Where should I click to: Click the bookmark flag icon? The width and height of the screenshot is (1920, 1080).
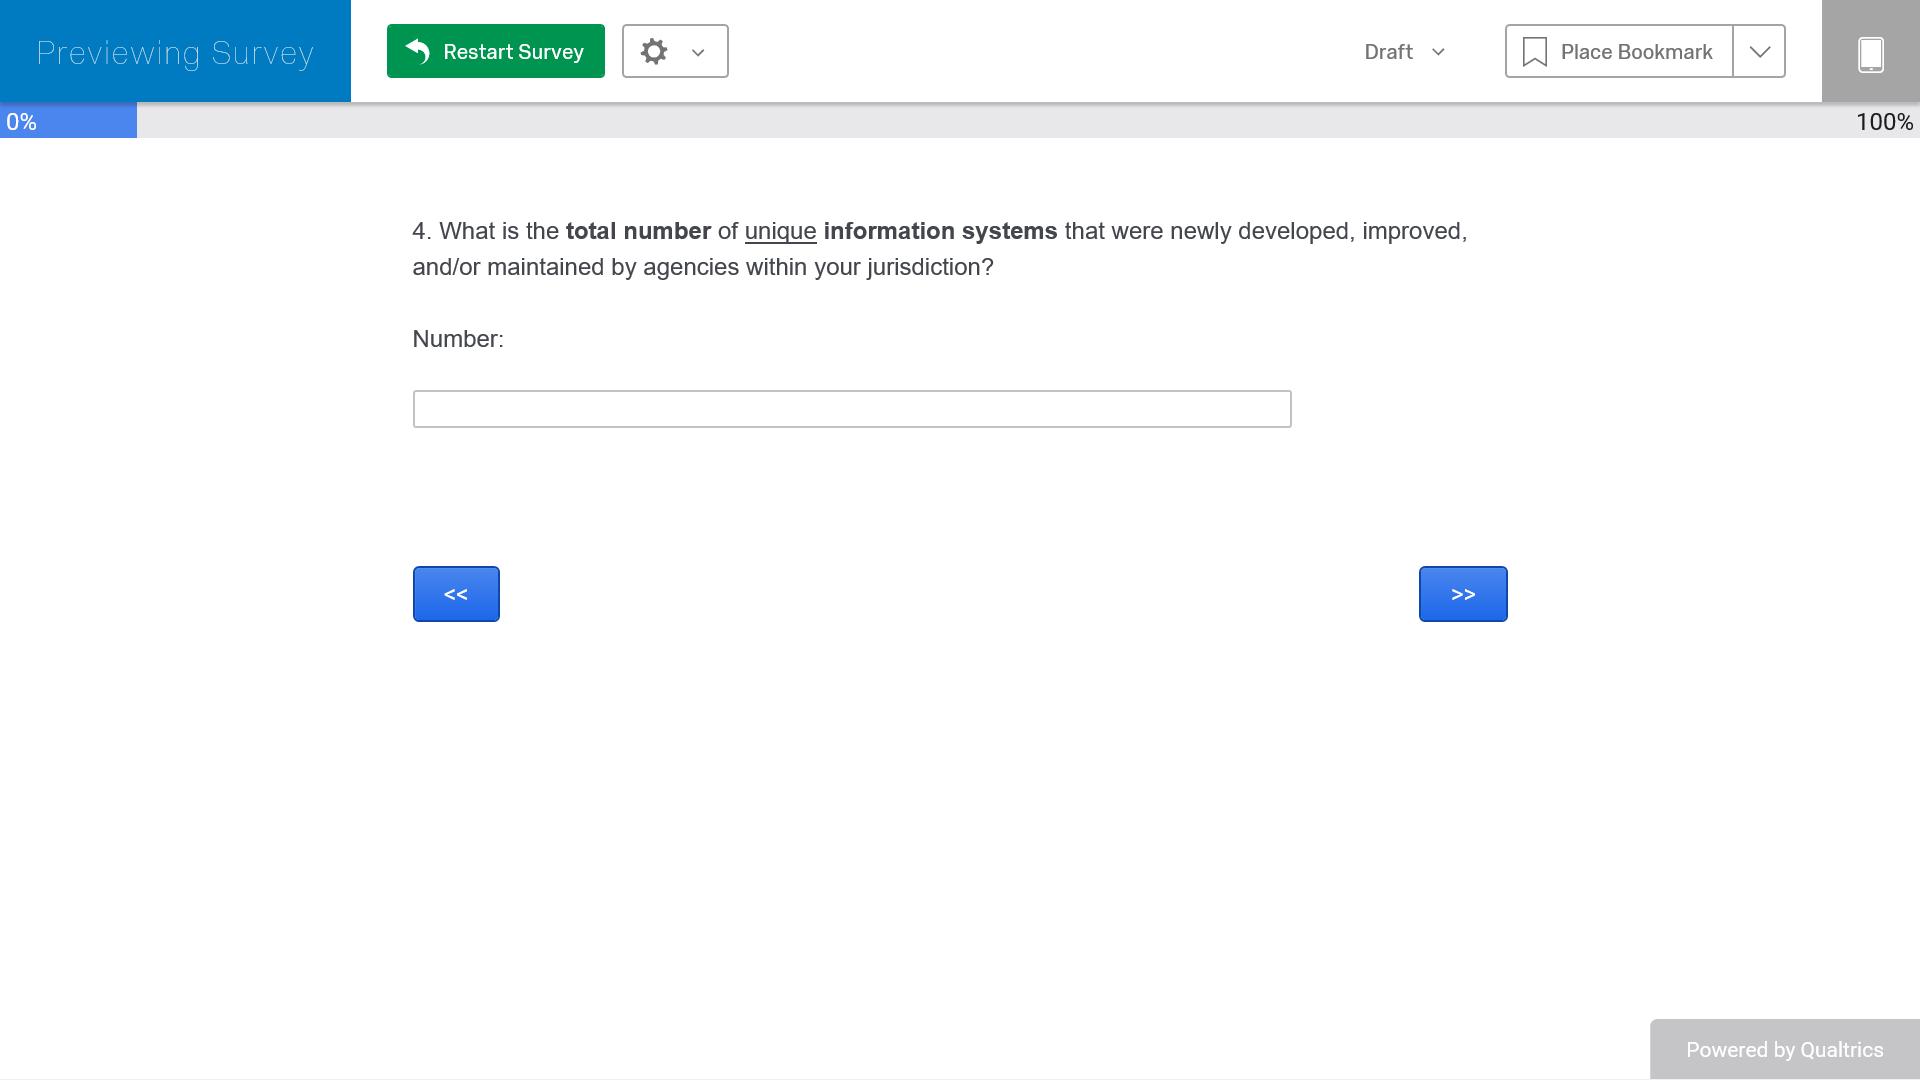coord(1534,52)
